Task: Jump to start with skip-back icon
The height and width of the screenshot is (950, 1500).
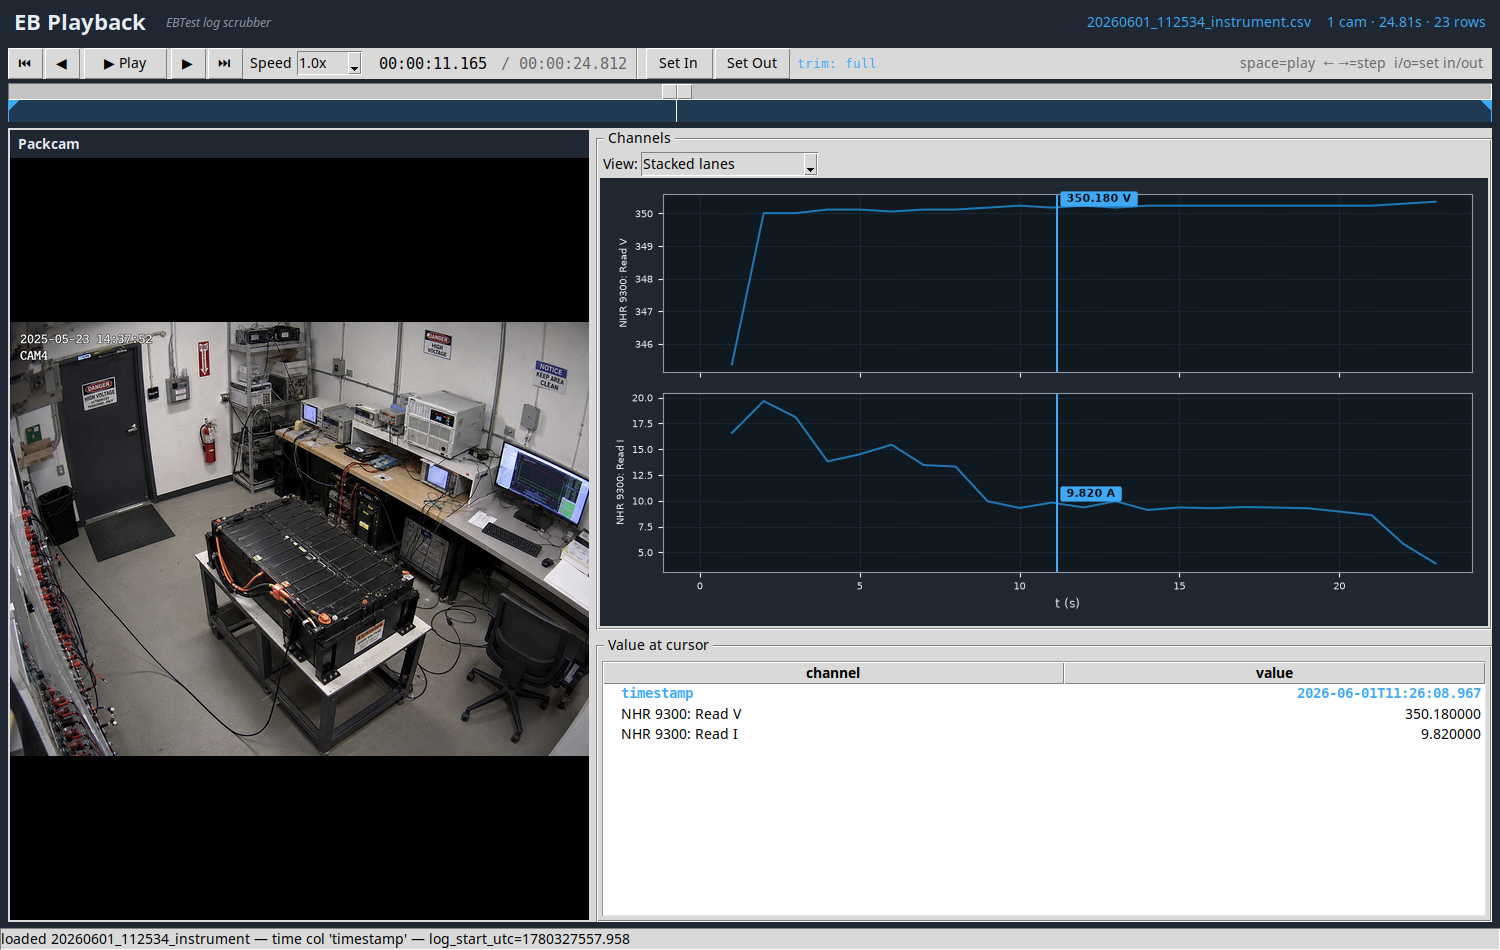Action: [25, 63]
